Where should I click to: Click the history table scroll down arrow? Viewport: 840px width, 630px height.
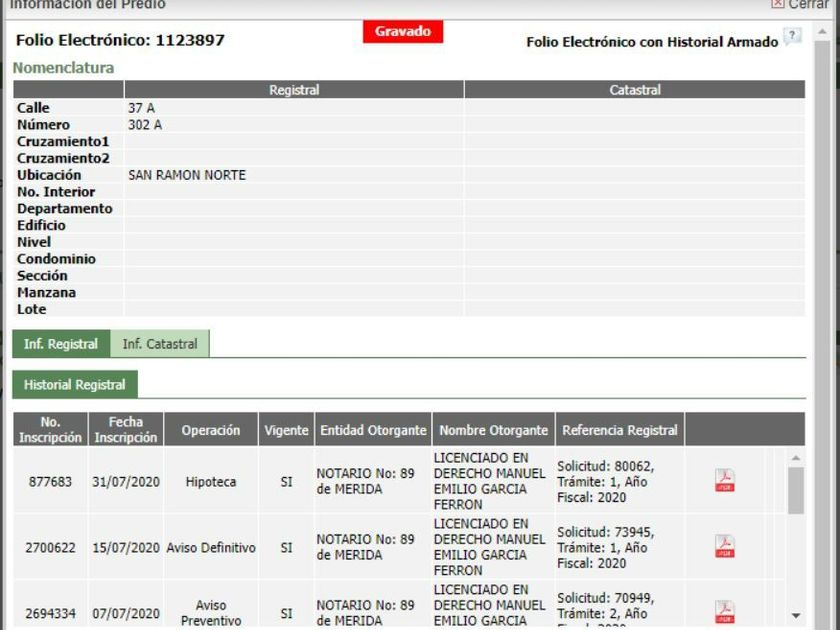click(796, 616)
